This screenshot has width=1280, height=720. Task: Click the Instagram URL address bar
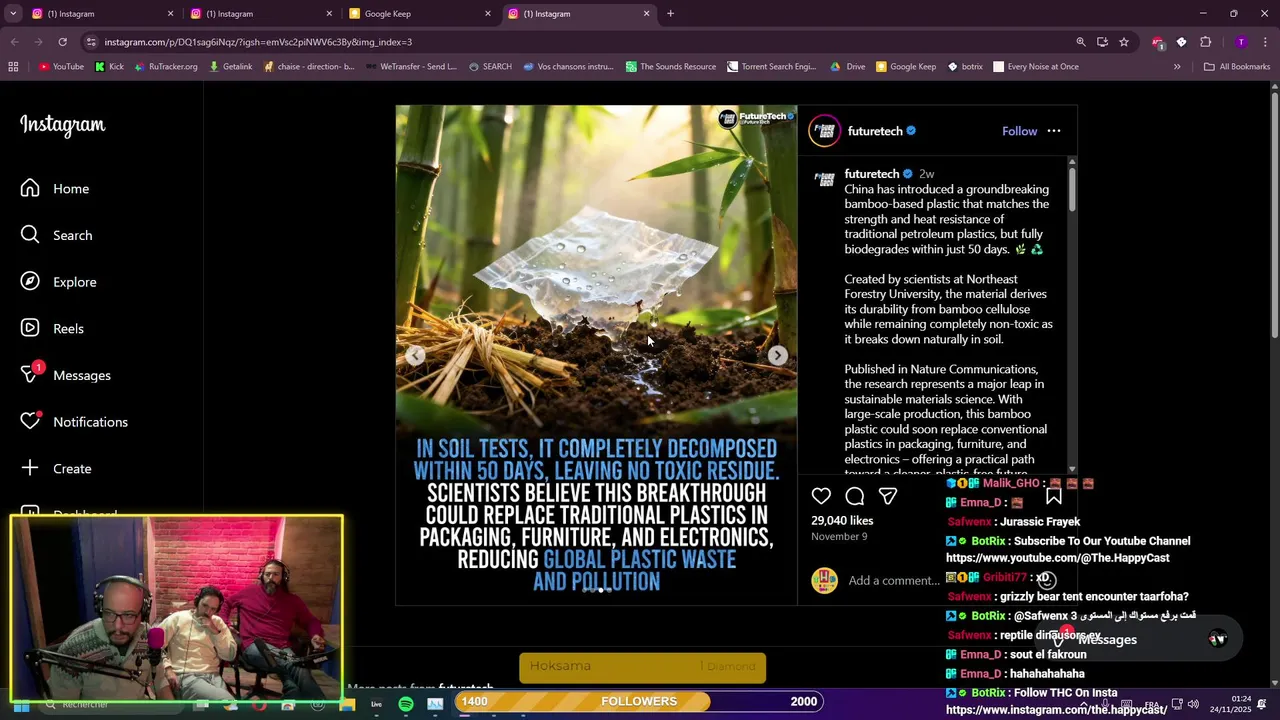(580, 42)
